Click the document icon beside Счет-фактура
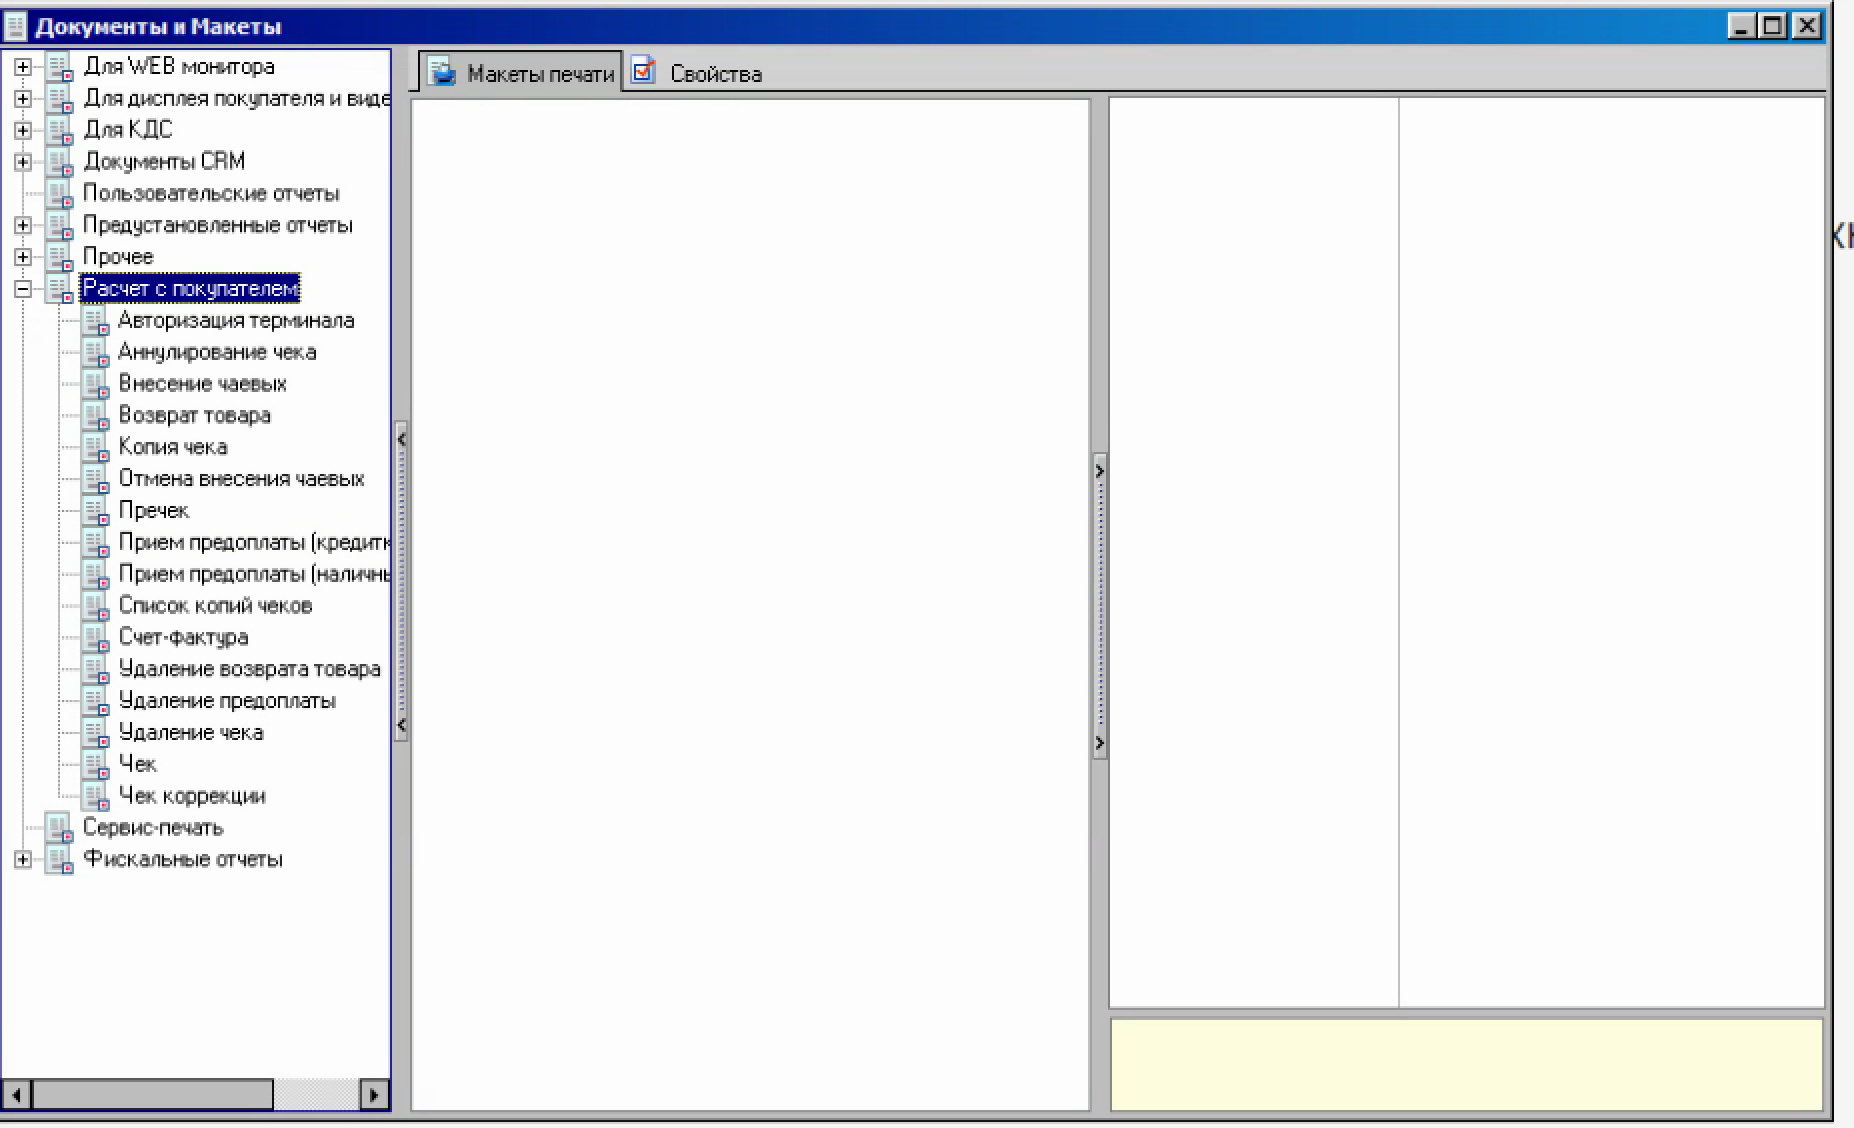1854x1128 pixels. tap(95, 638)
